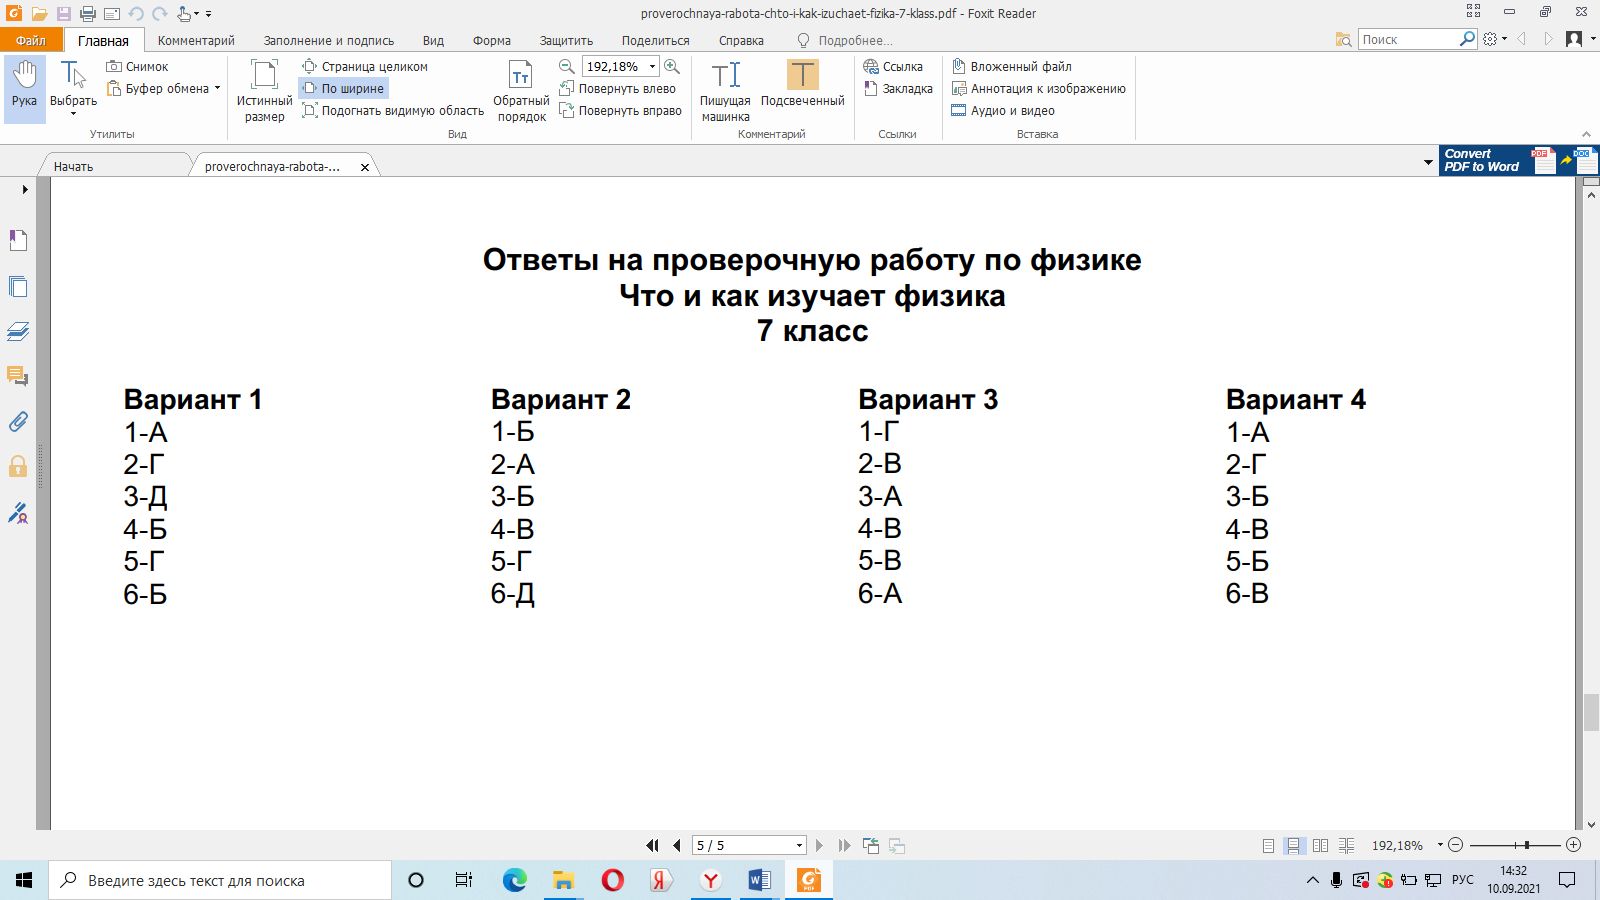Attach a Вложенный файл
The height and width of the screenshot is (900, 1600).
pyautogui.click(x=1011, y=67)
